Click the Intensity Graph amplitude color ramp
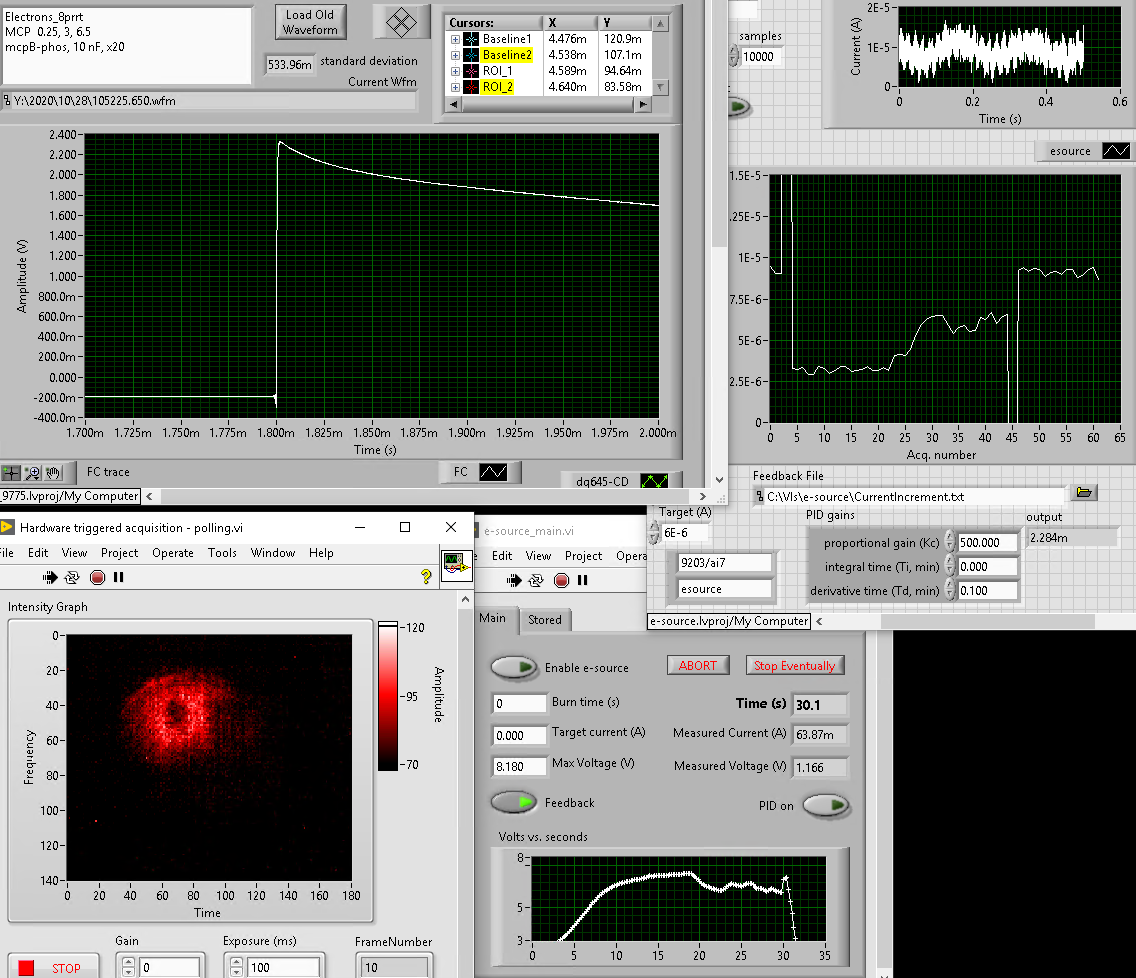Image resolution: width=1136 pixels, height=978 pixels. [387, 696]
